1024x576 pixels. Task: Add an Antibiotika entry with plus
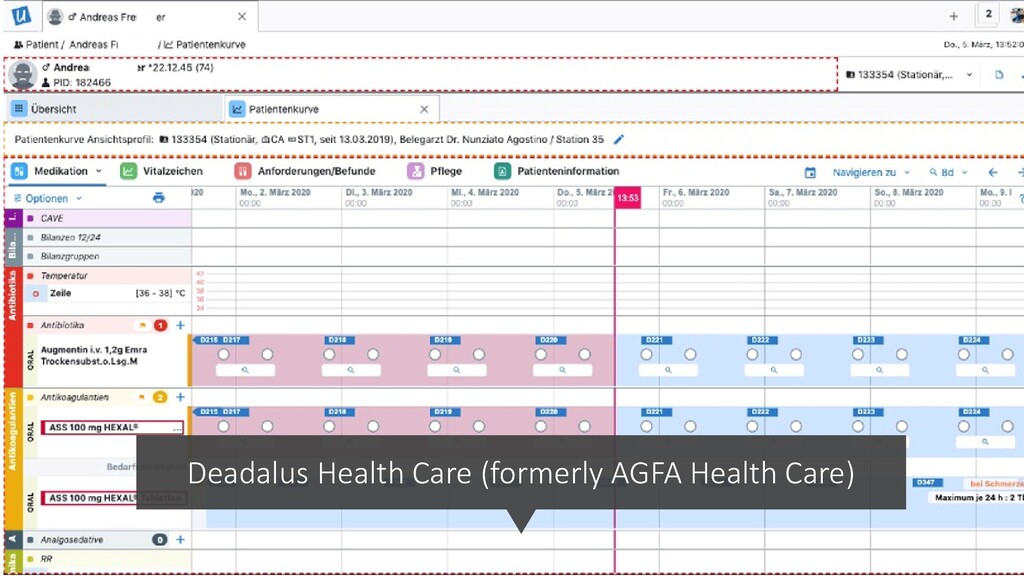tap(180, 325)
